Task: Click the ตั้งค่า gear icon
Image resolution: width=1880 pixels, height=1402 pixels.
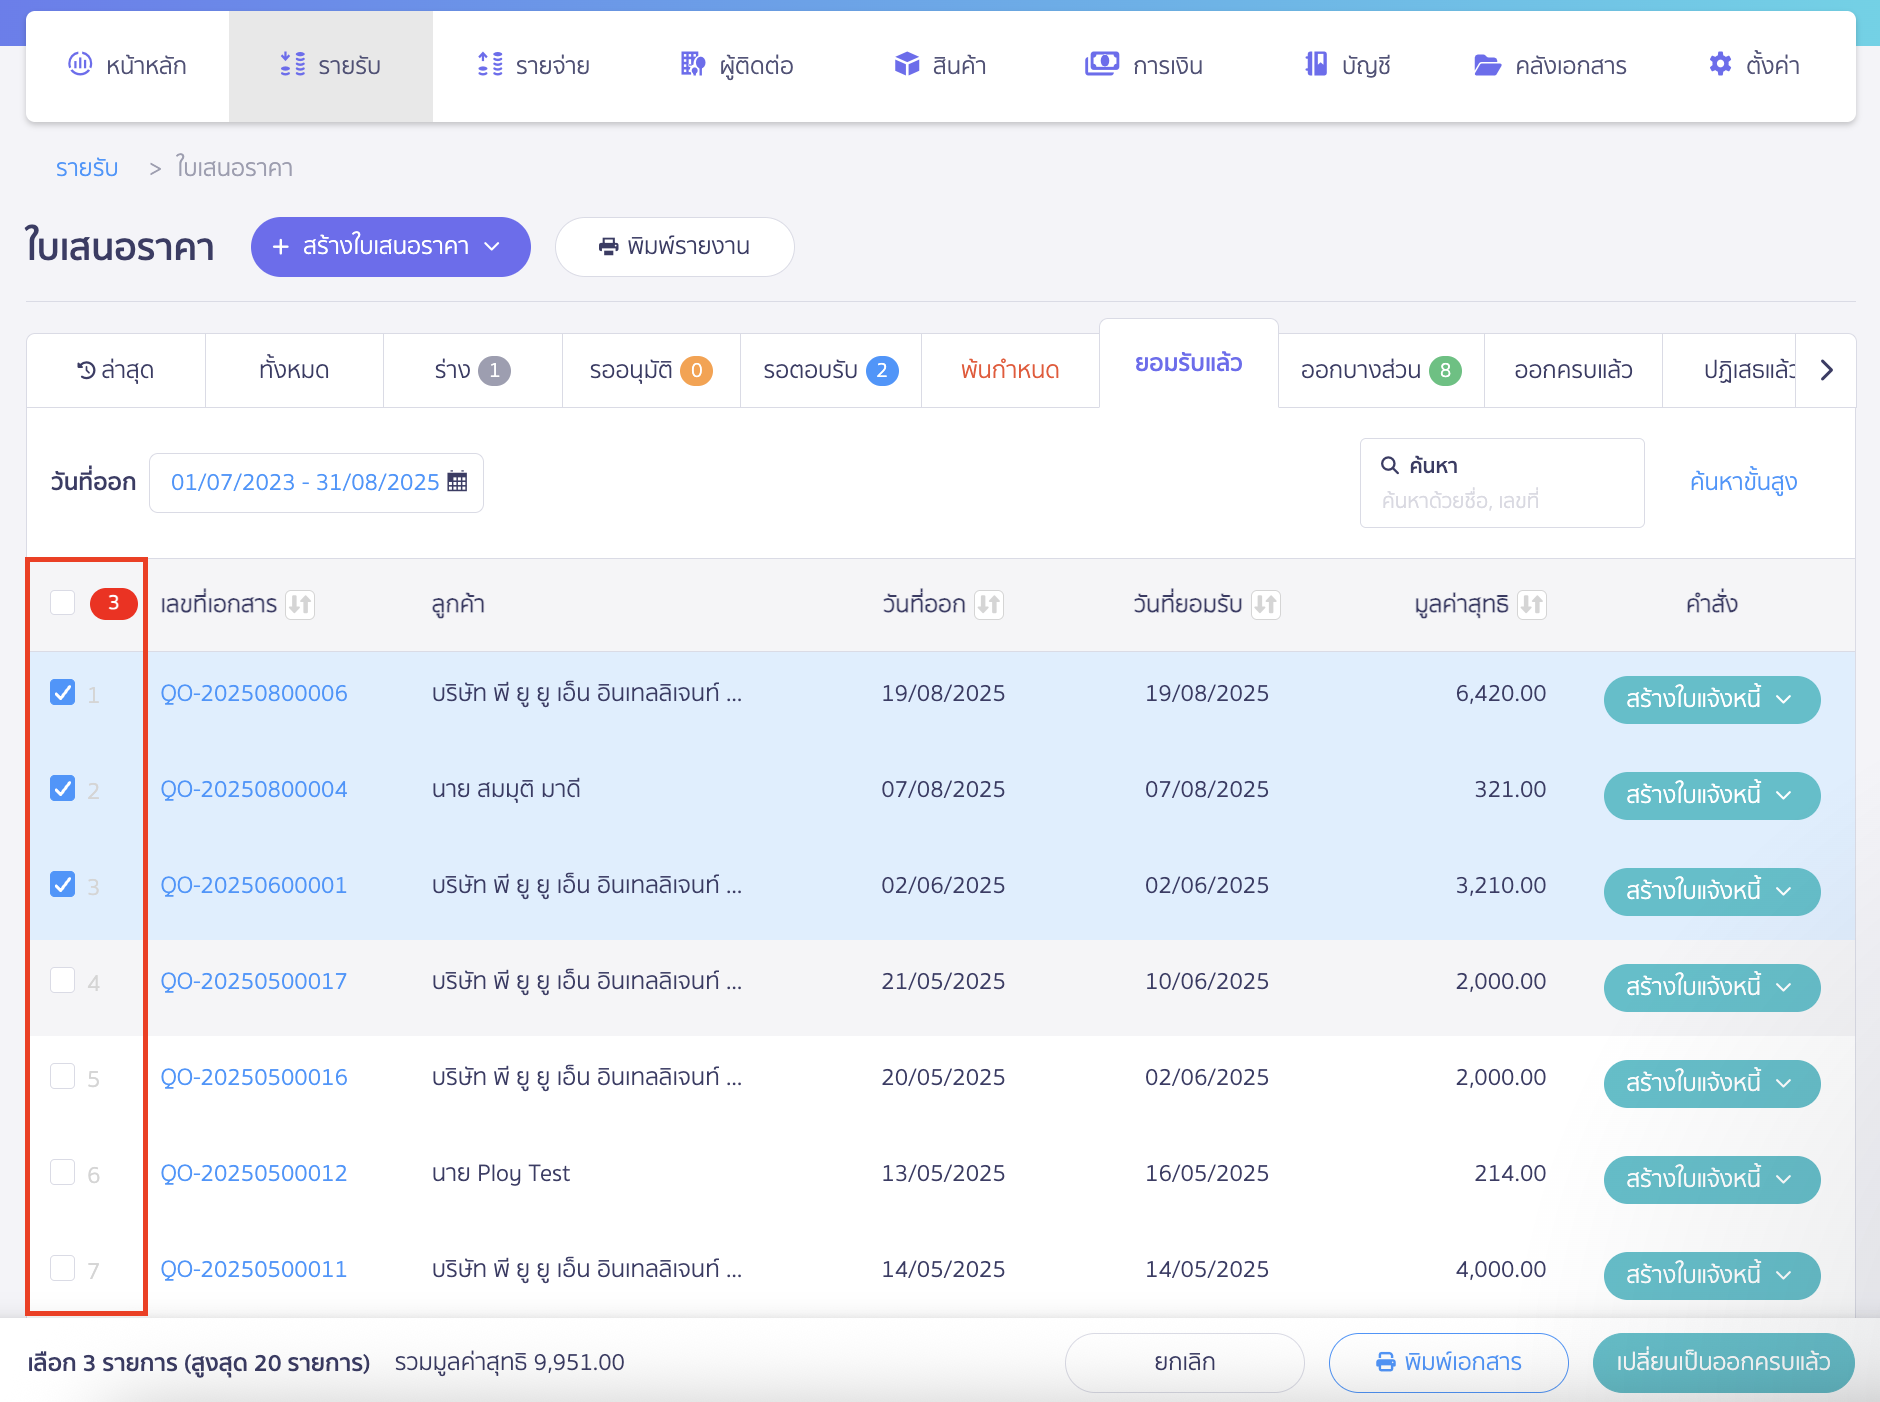Action: [1719, 65]
